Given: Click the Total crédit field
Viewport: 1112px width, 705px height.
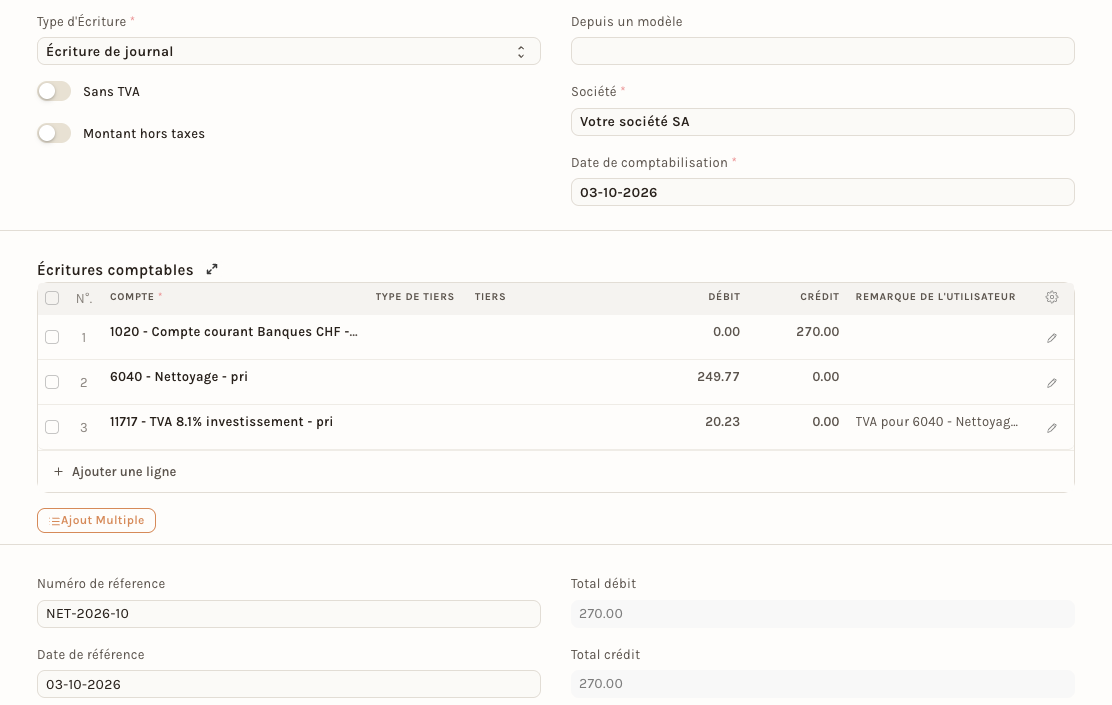Looking at the screenshot, I should click(x=823, y=684).
